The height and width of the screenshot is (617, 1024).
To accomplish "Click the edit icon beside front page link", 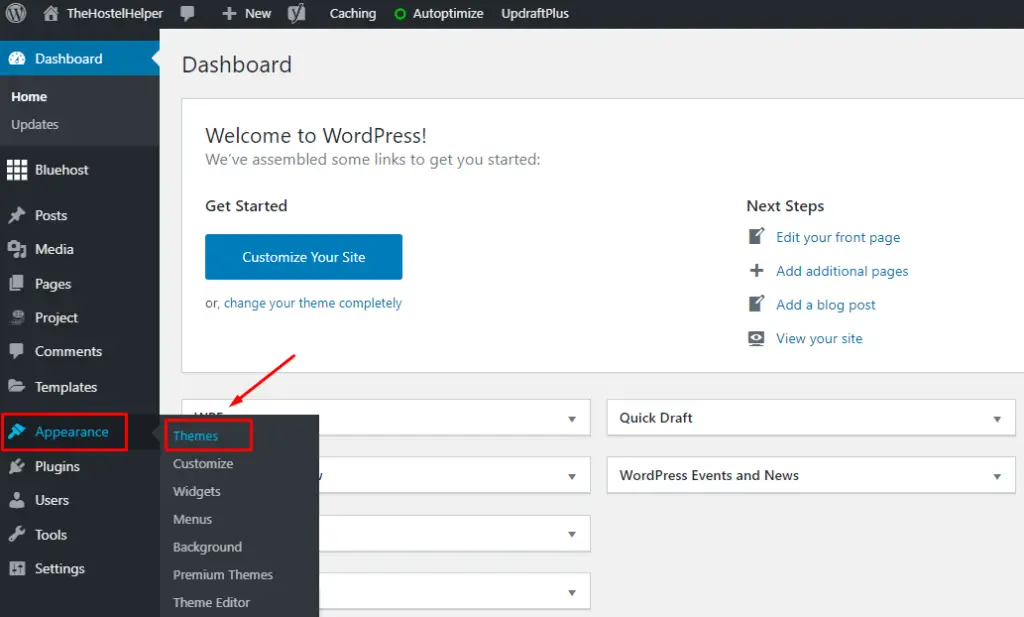I will point(756,236).
